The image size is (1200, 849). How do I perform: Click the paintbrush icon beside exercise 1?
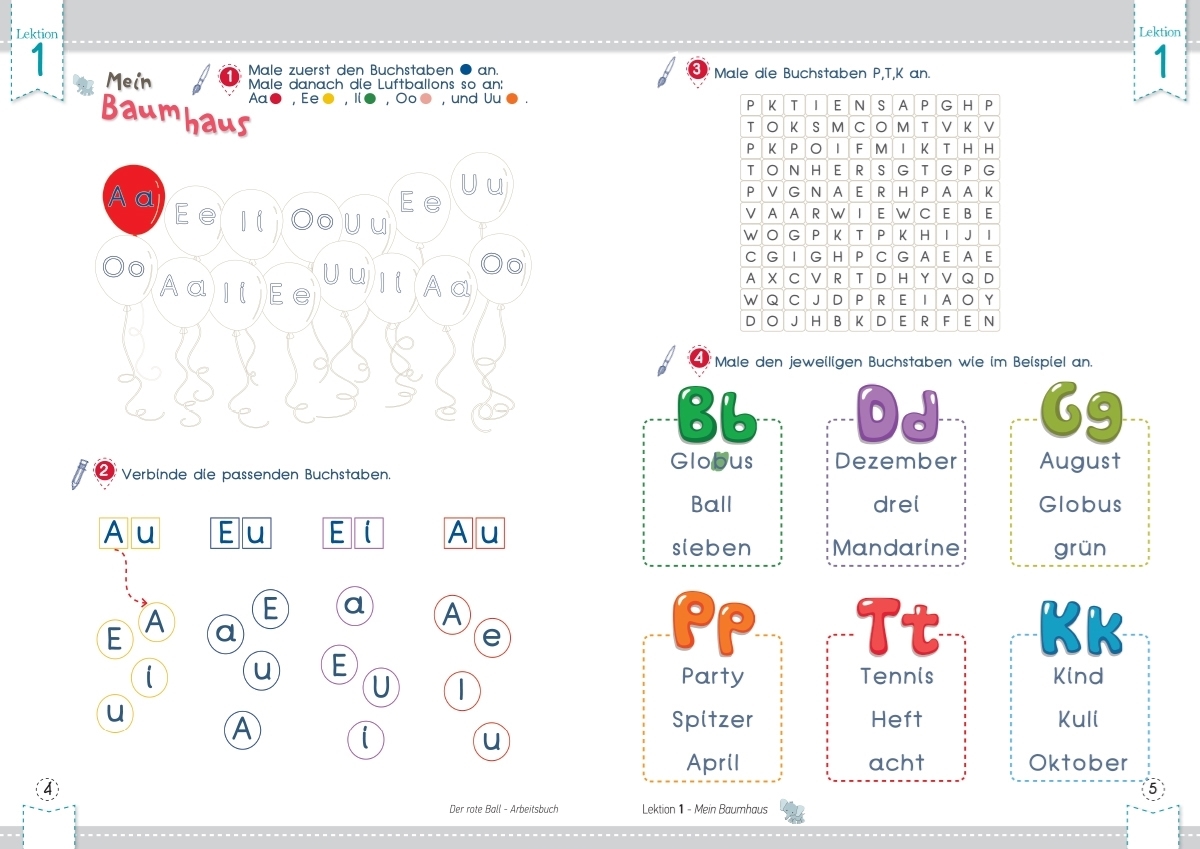coord(201,80)
